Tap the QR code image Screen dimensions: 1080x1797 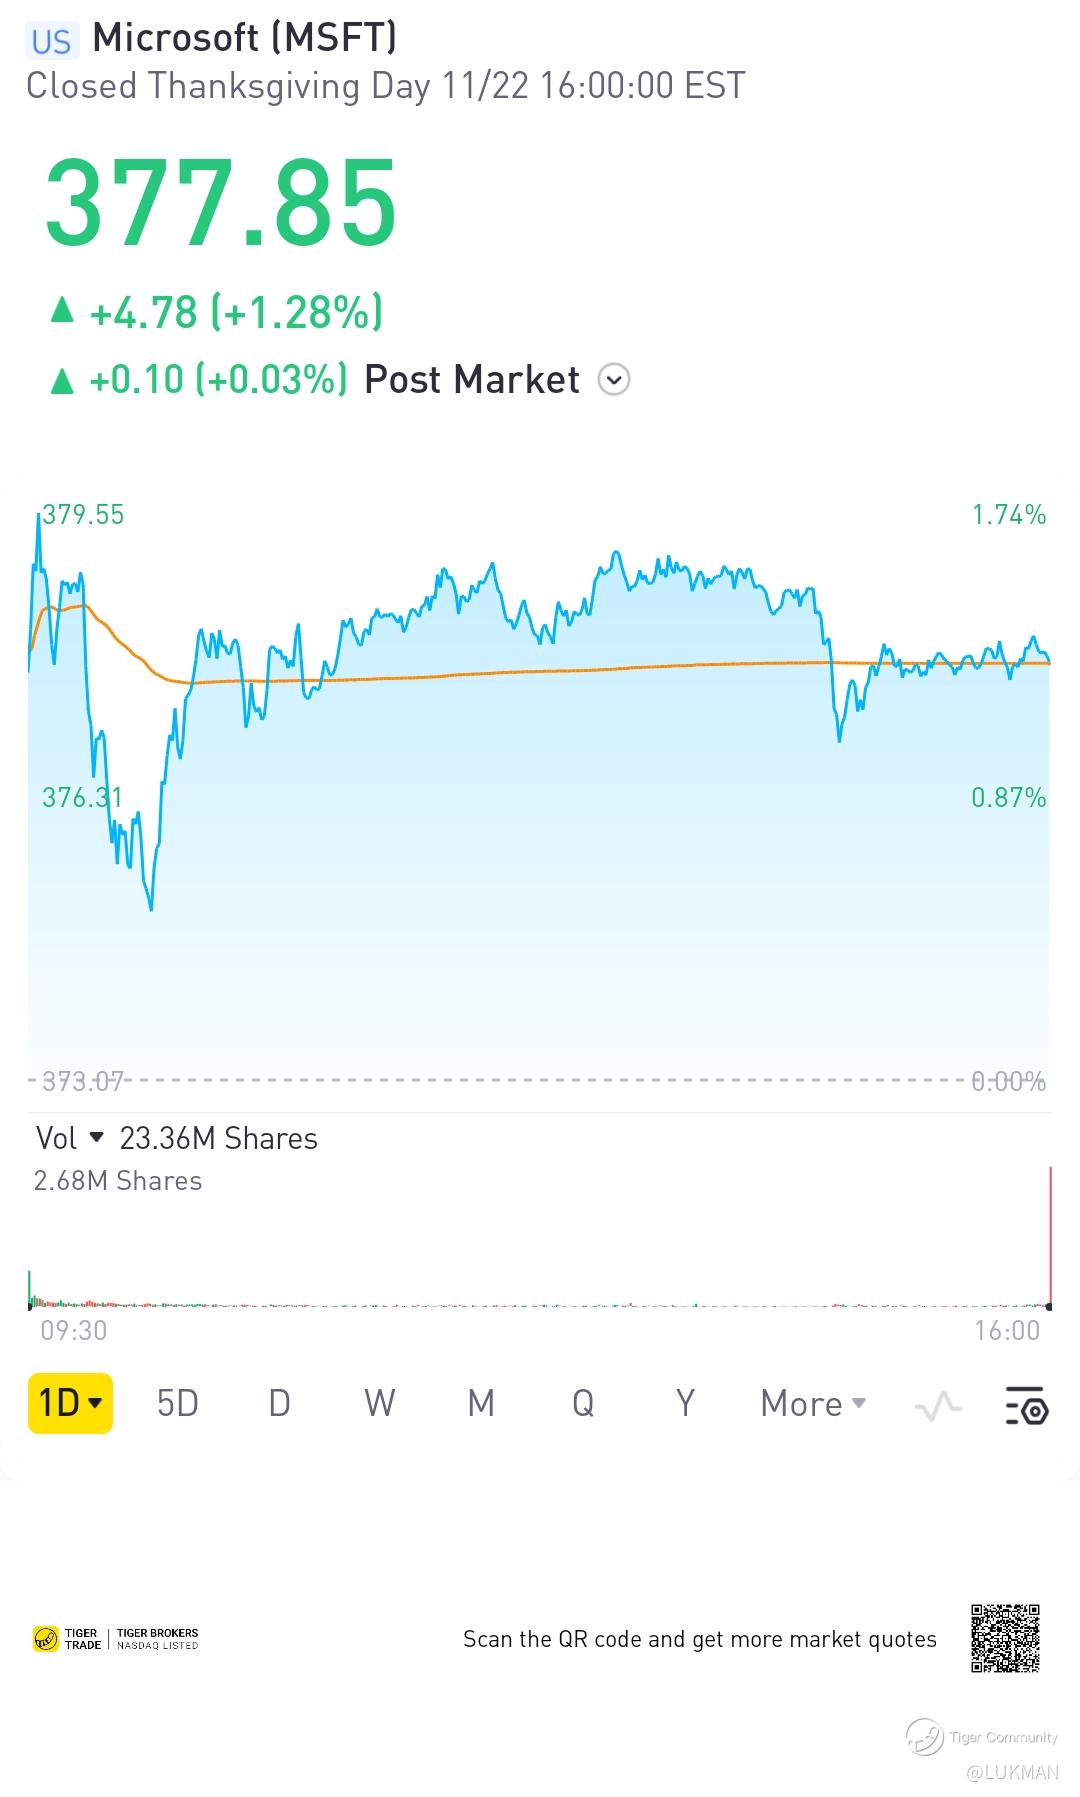[x=1005, y=1638]
